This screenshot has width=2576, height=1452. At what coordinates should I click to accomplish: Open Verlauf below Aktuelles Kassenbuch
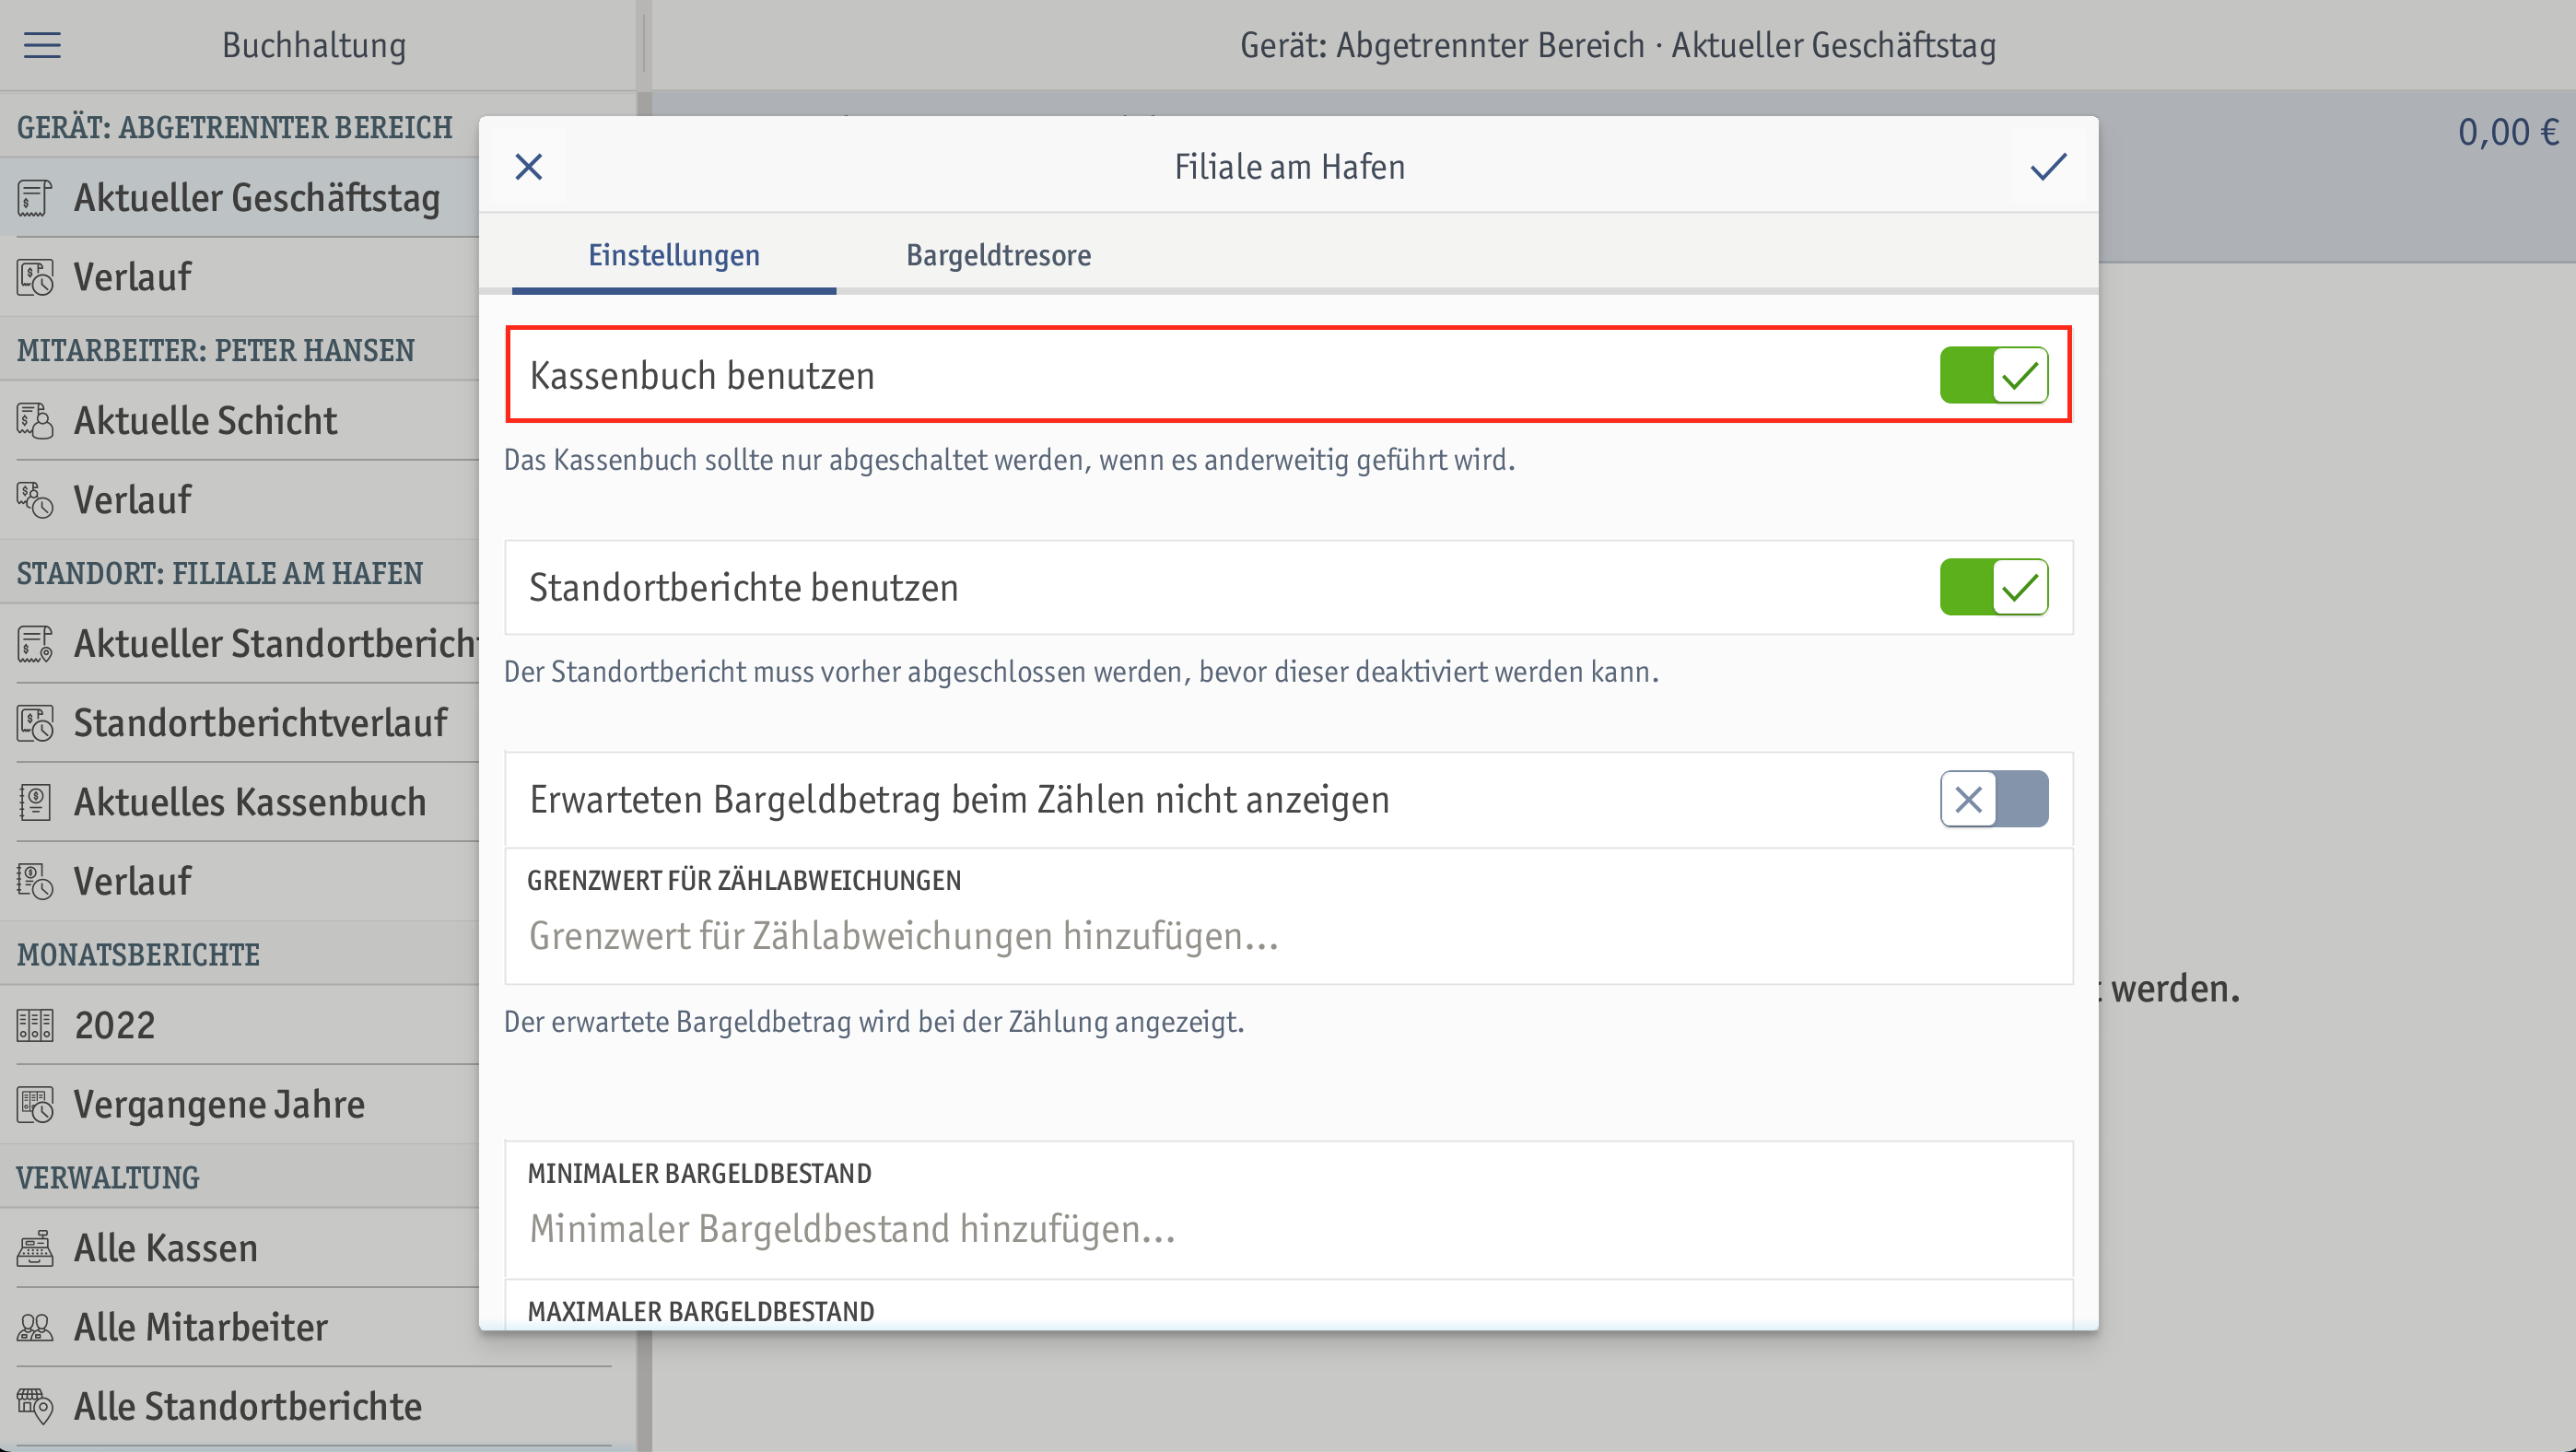tap(132, 881)
